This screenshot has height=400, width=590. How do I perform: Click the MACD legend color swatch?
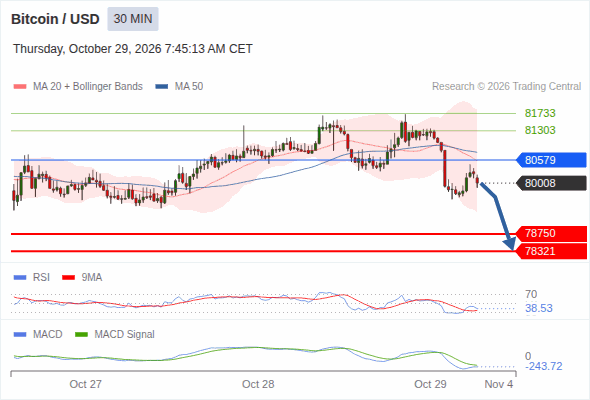[20, 335]
